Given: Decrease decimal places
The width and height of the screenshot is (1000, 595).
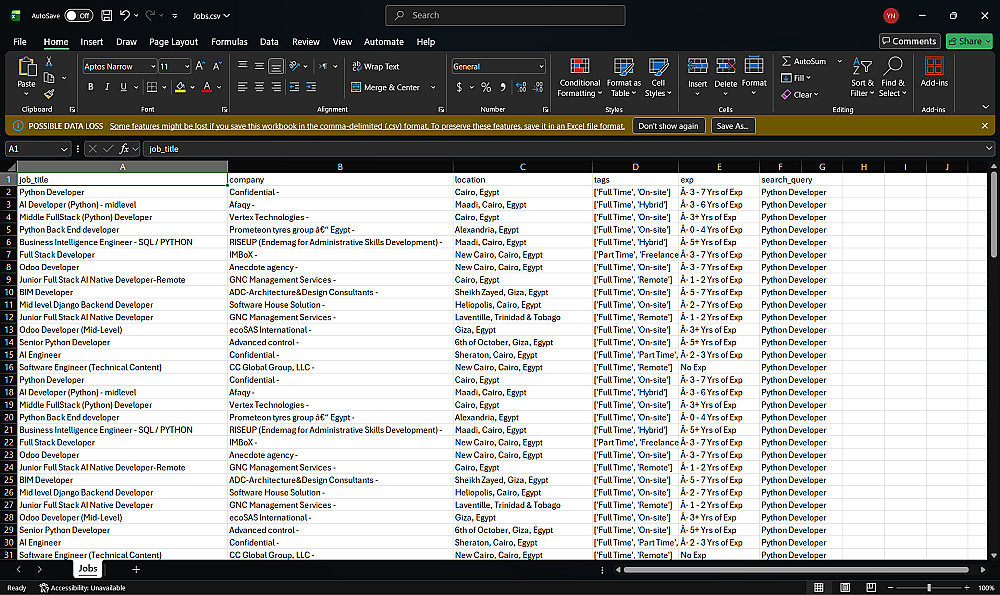Looking at the screenshot, I should pos(538,87).
